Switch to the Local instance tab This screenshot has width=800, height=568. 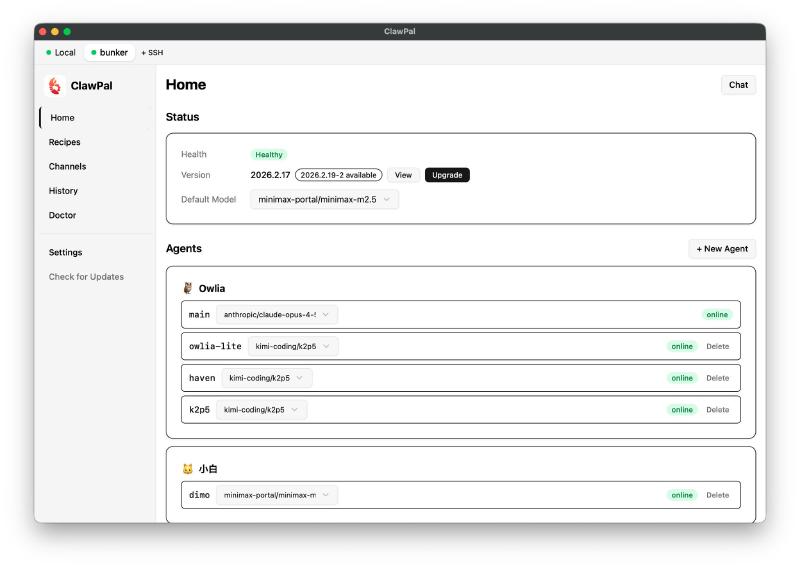tap(61, 52)
